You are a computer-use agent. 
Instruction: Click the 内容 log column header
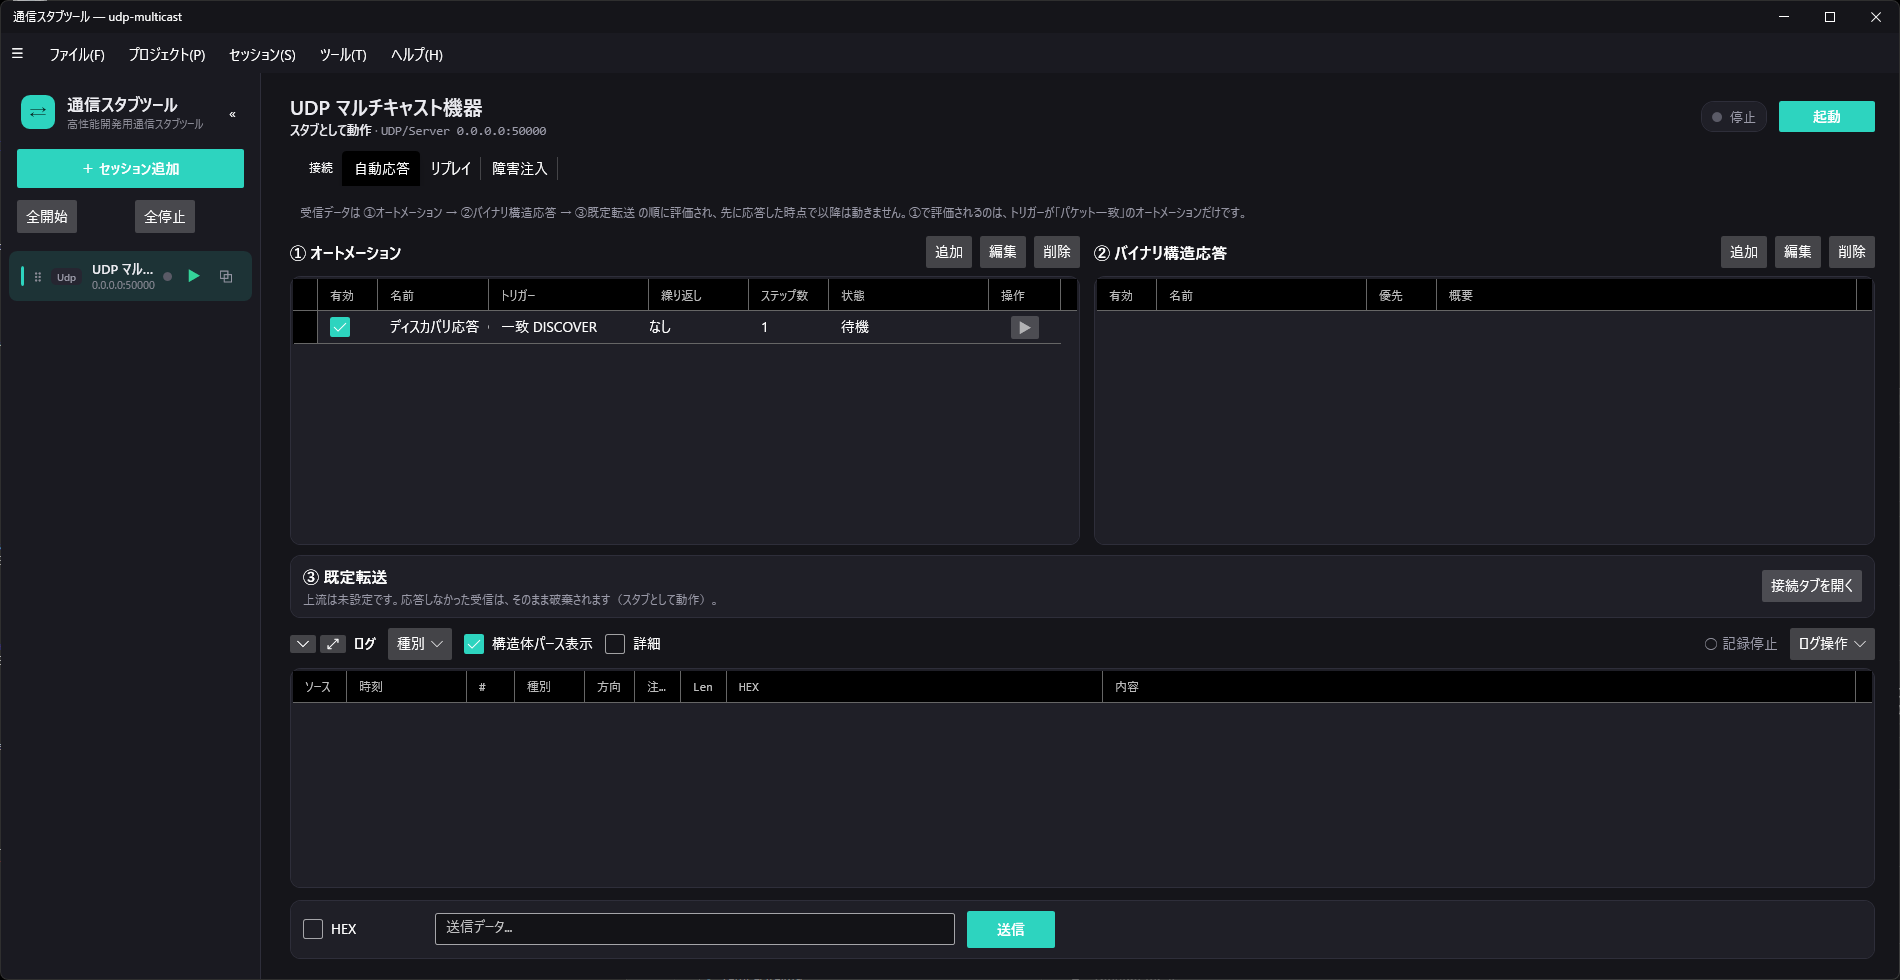[1479, 686]
